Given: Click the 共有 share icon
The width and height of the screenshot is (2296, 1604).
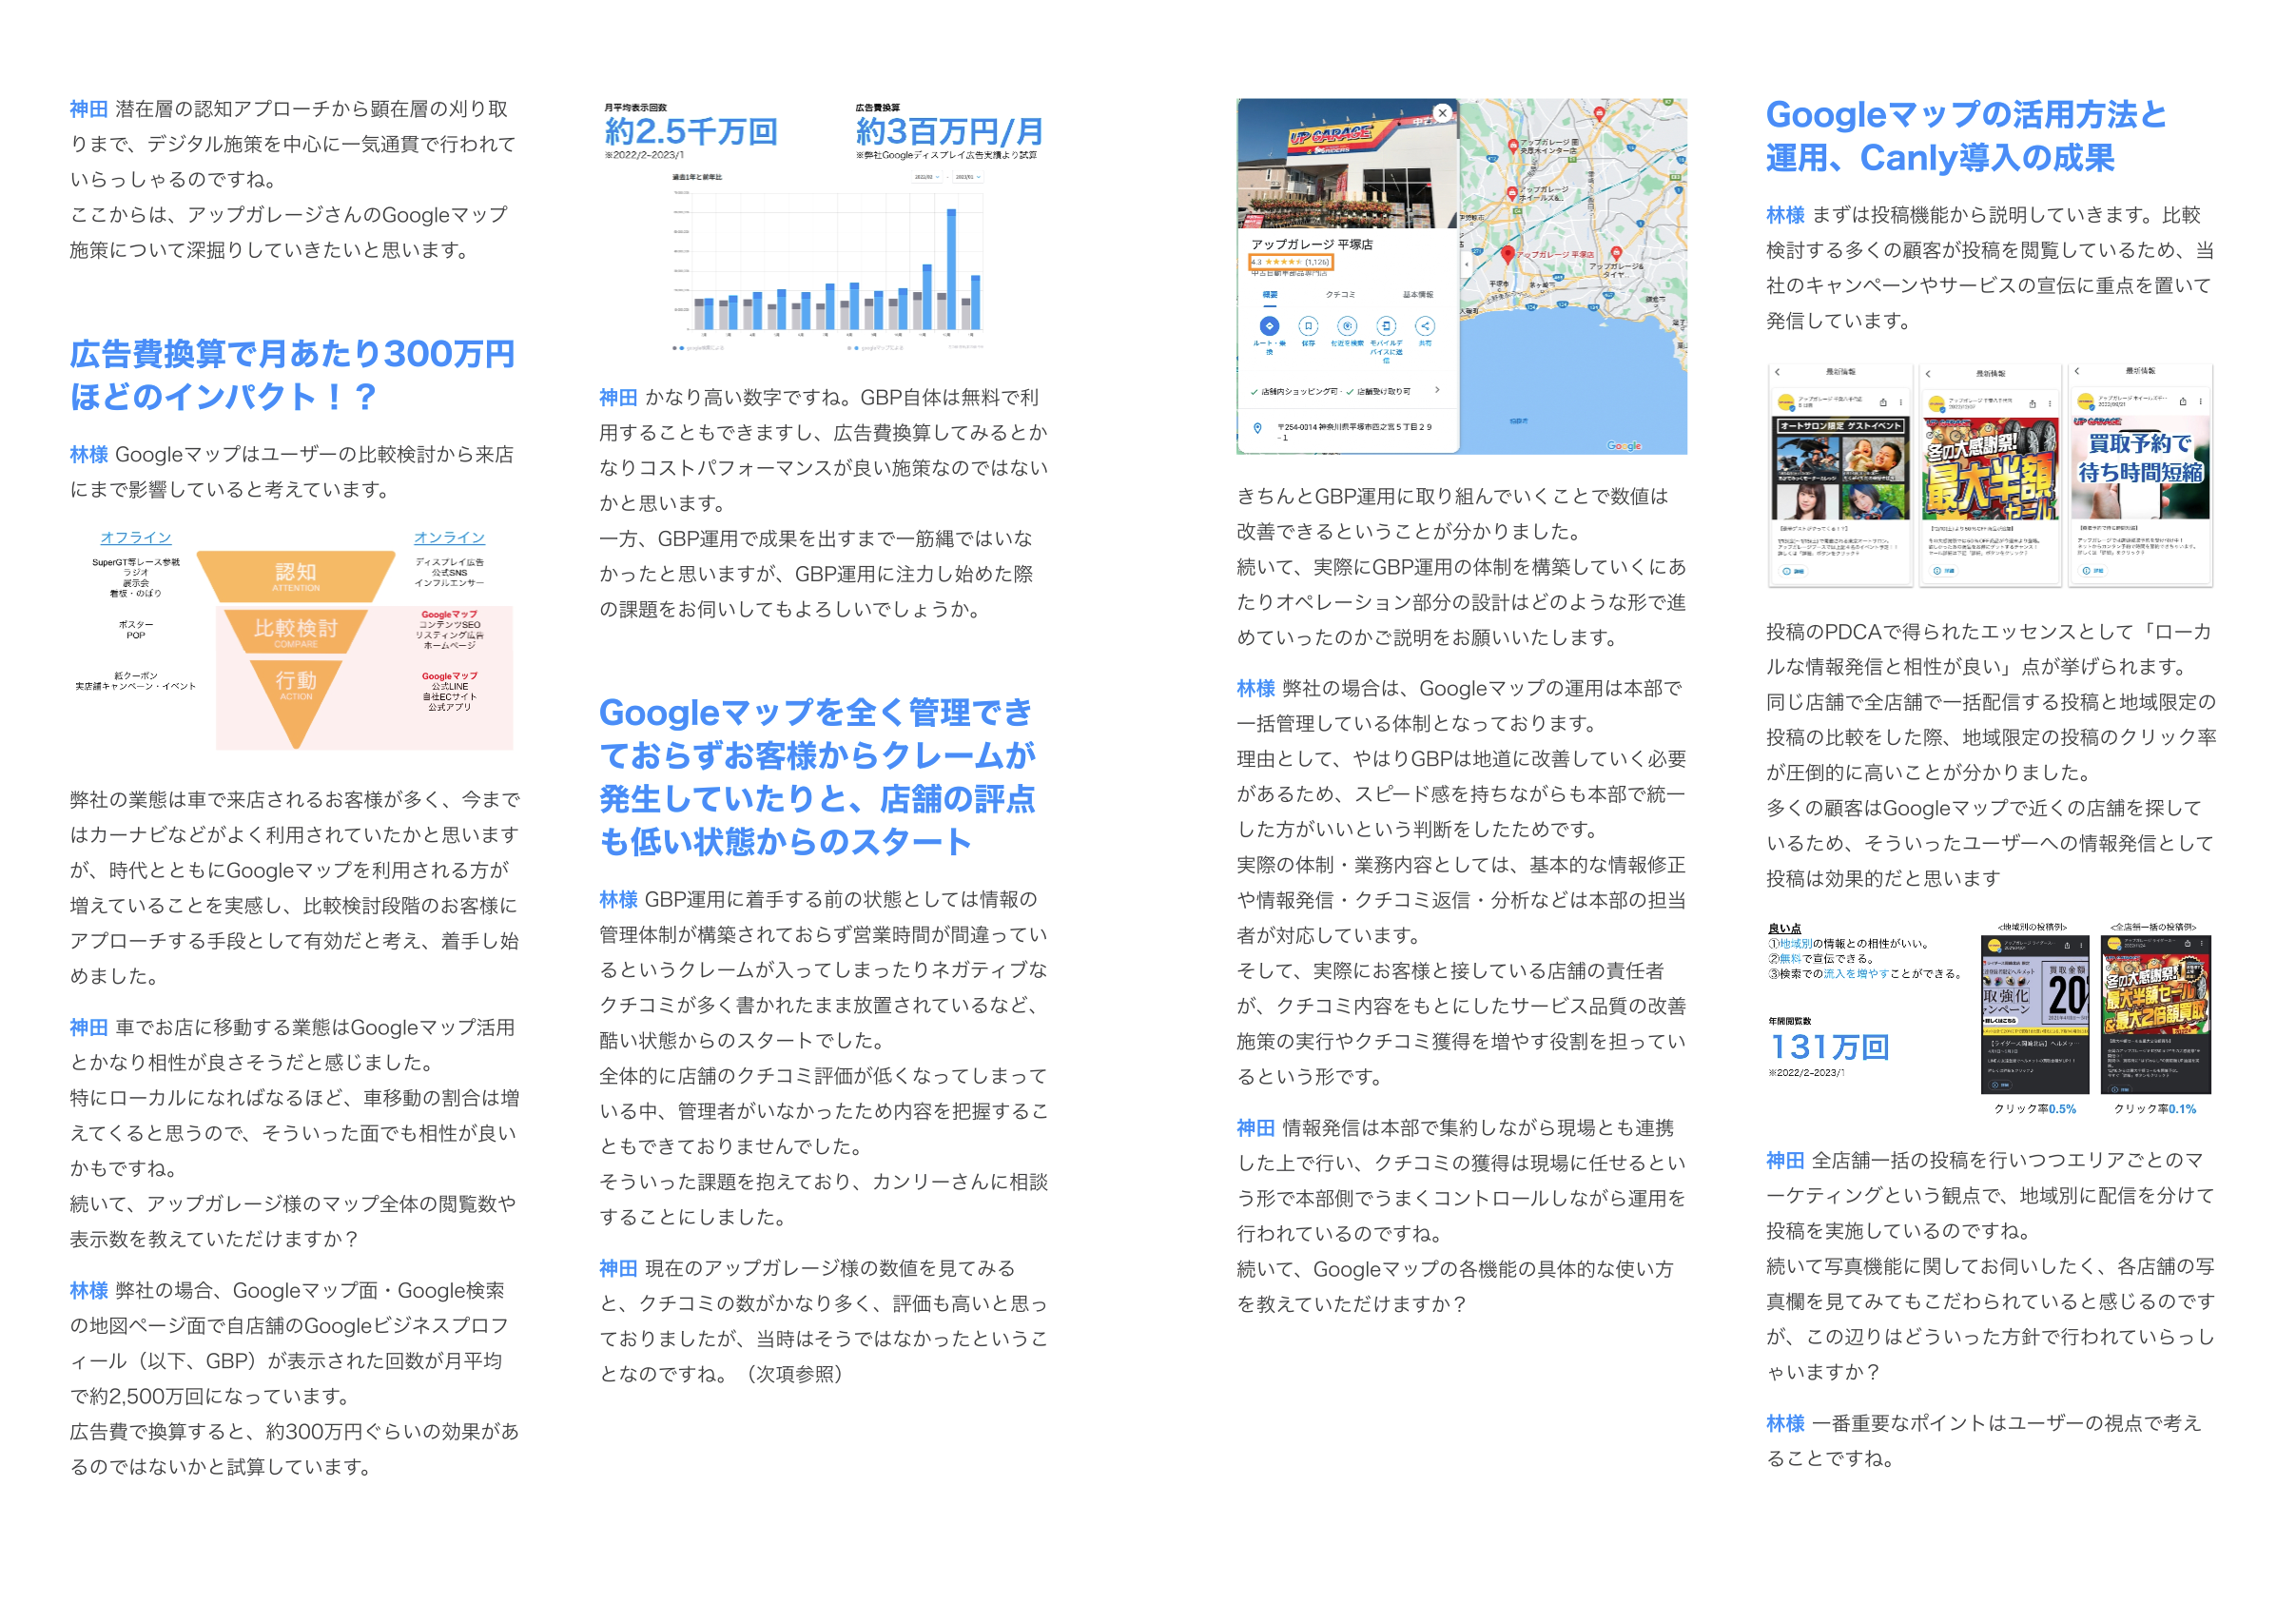Looking at the screenshot, I should 1425,326.
